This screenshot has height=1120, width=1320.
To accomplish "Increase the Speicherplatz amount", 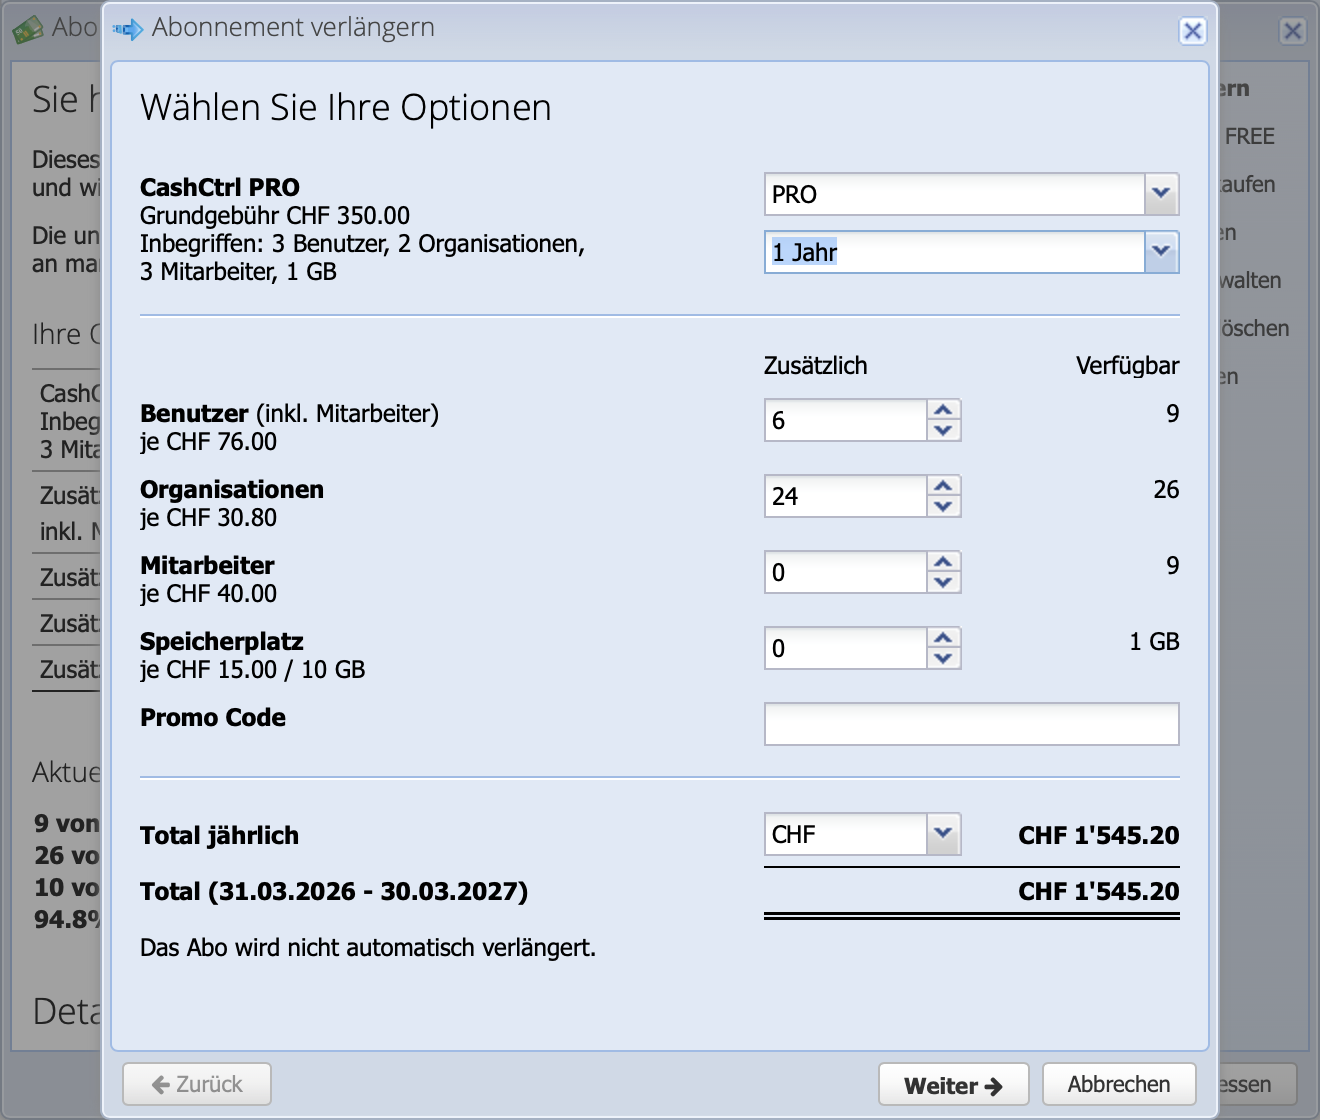I will pyautogui.click(x=941, y=638).
